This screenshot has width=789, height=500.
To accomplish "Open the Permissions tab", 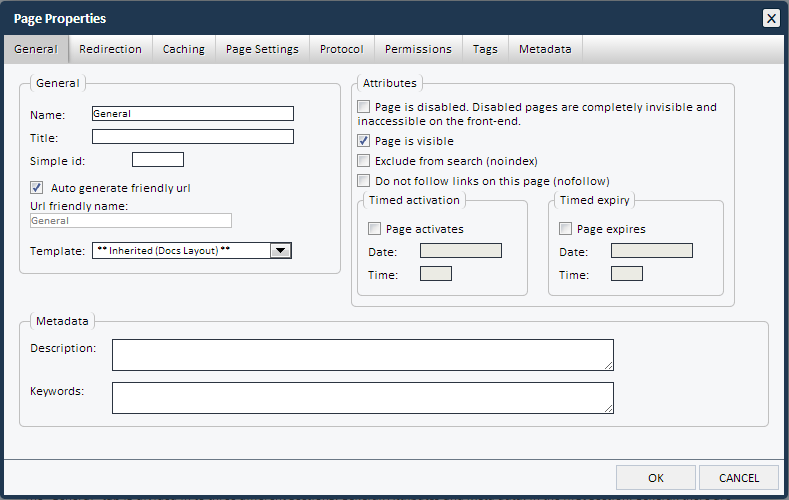I will (x=418, y=49).
